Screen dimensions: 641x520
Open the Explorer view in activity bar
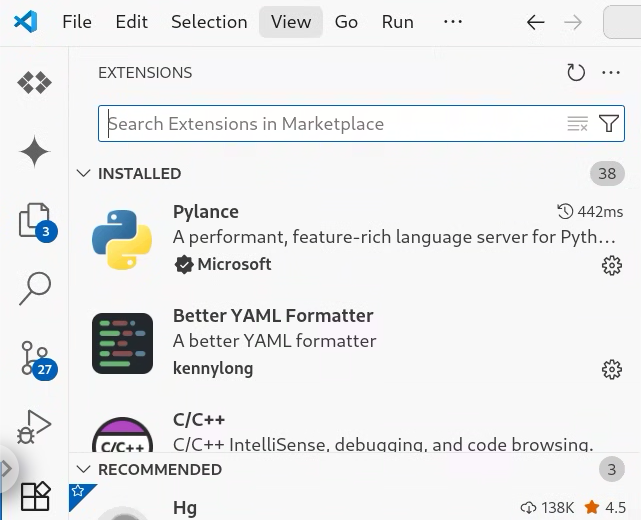click(x=34, y=221)
